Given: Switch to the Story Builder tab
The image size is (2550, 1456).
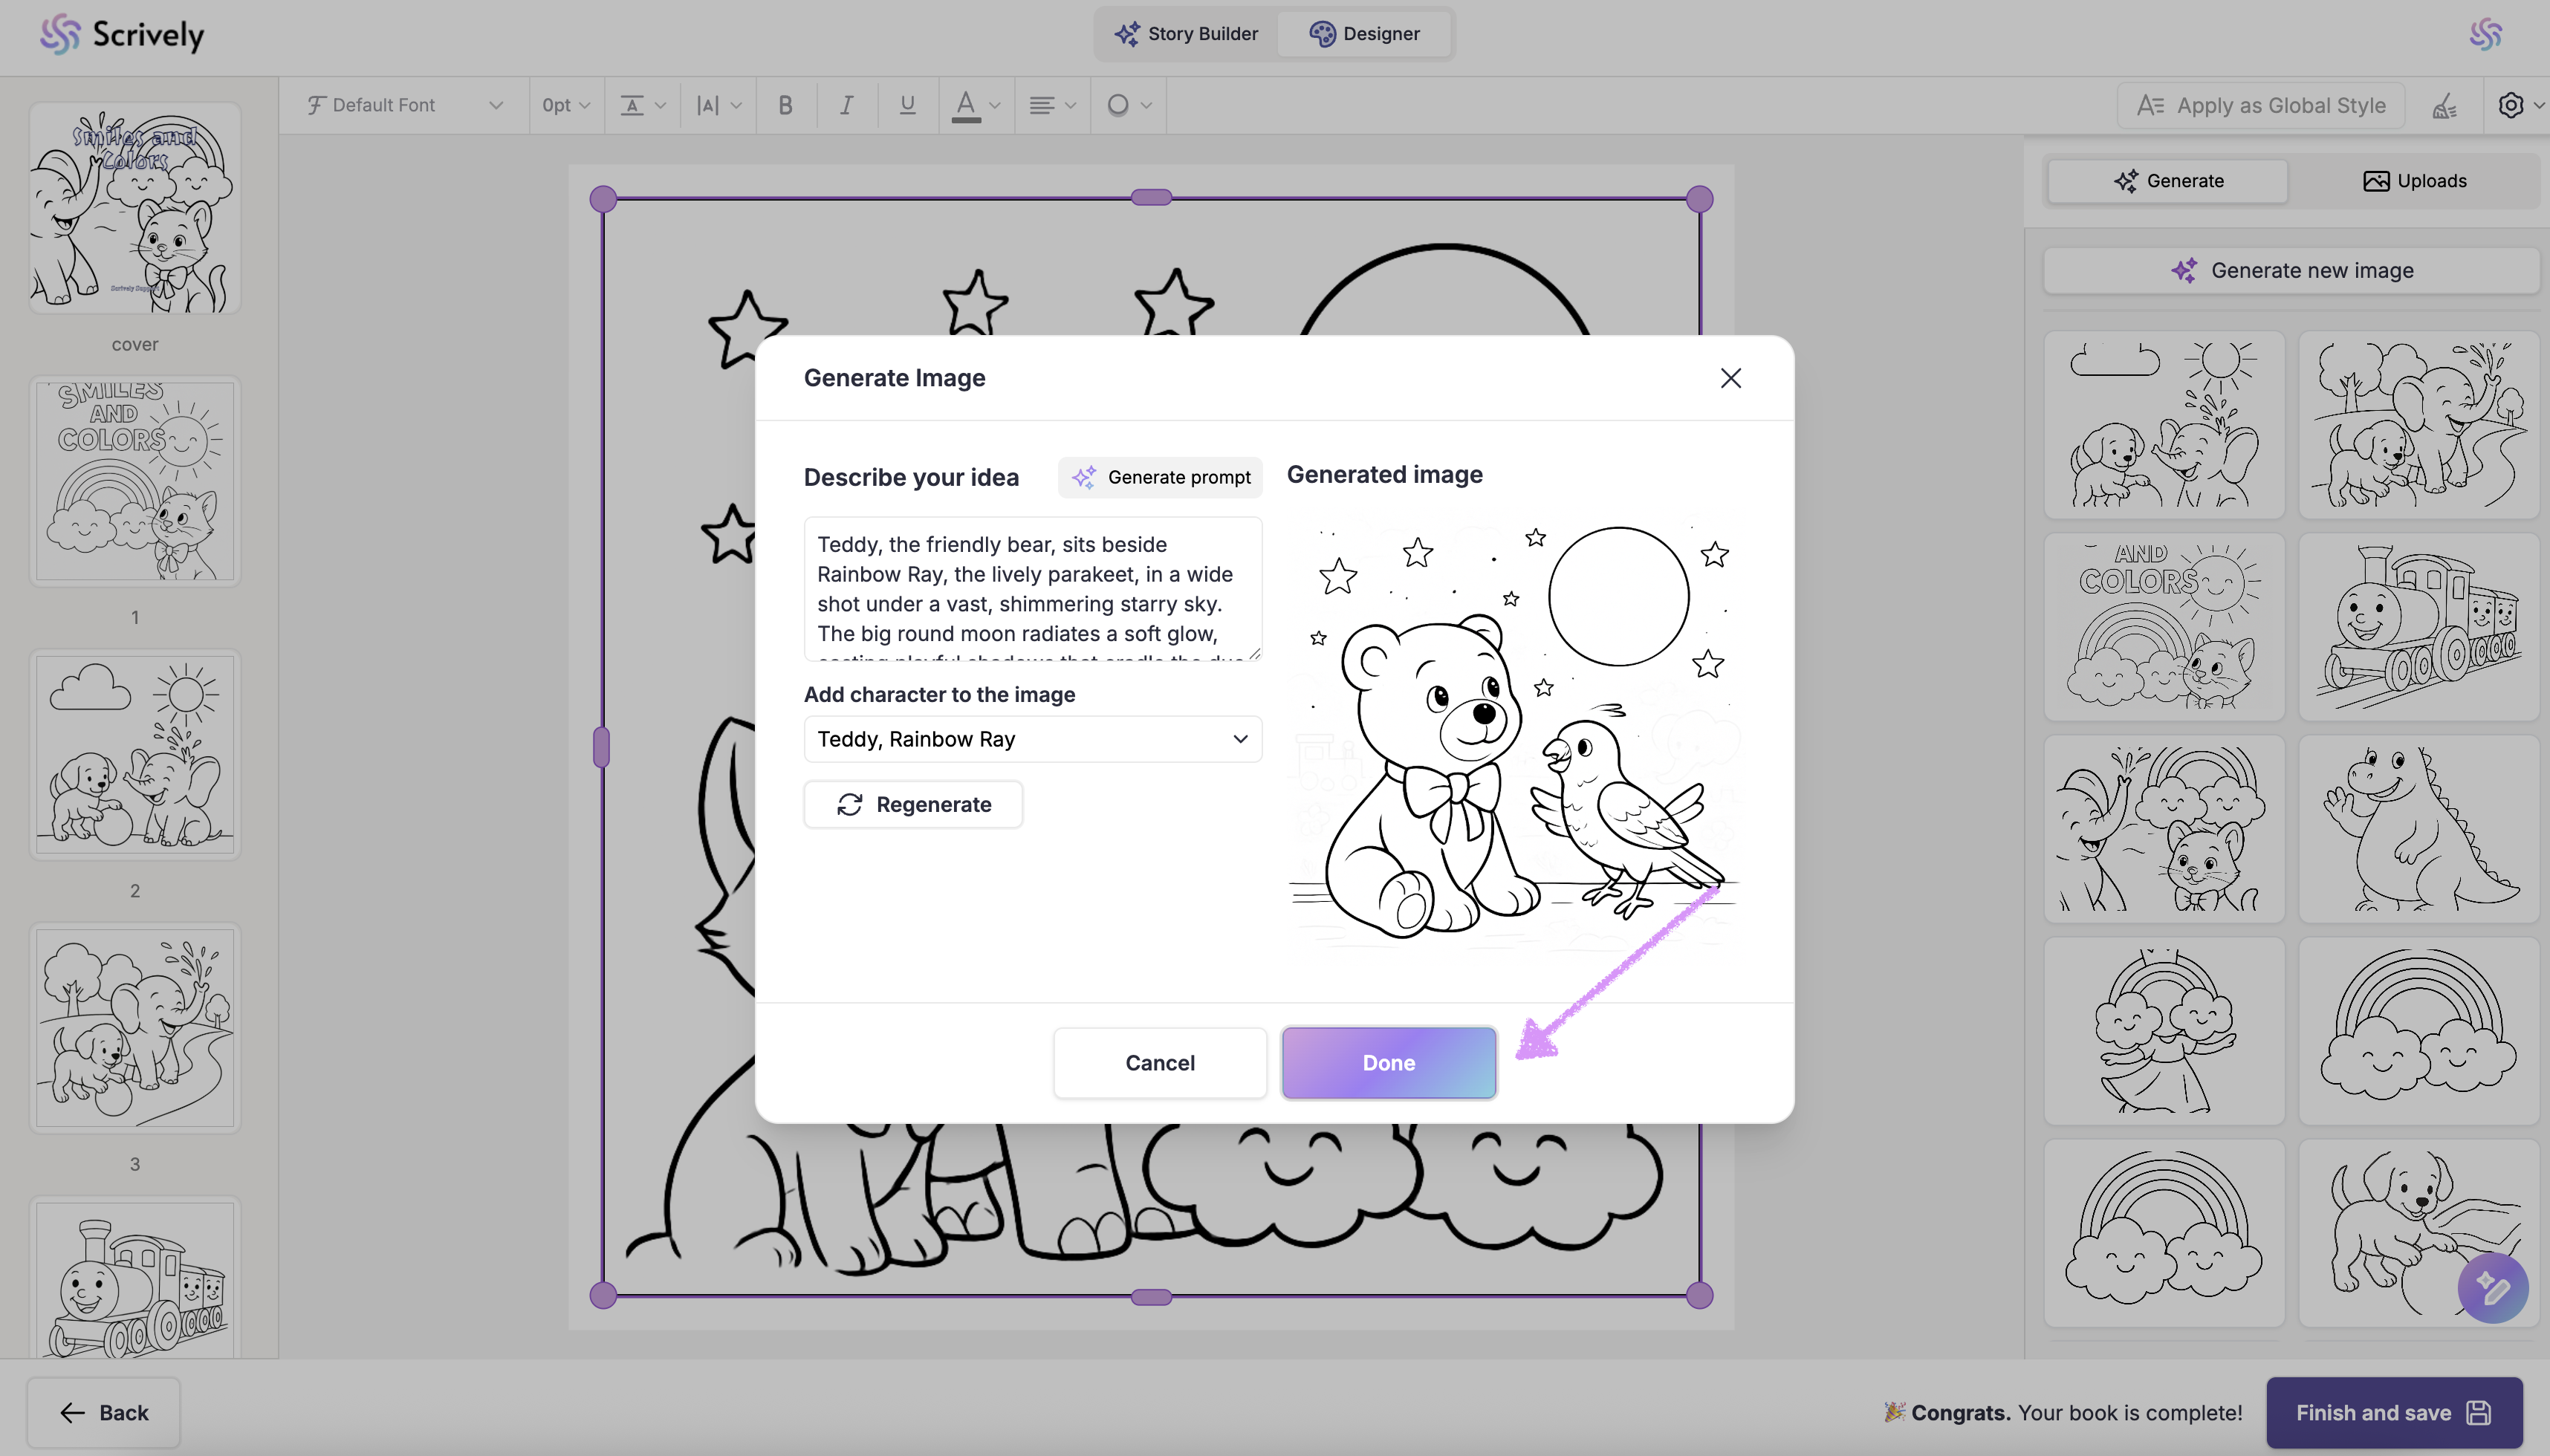Looking at the screenshot, I should (x=1186, y=34).
